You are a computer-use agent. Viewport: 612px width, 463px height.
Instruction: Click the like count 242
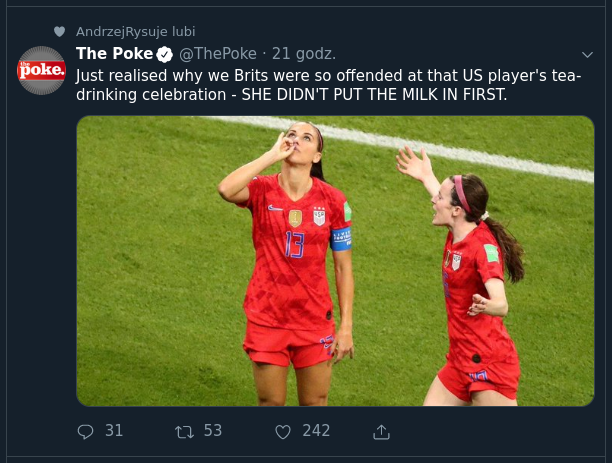click(316, 431)
